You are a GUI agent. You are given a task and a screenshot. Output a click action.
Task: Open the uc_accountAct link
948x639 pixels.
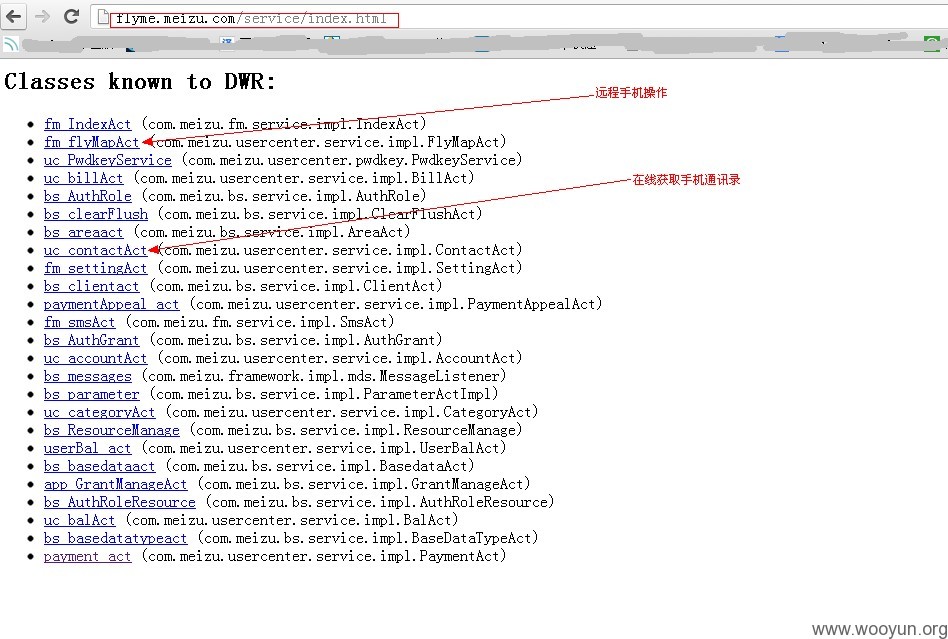tap(96, 358)
